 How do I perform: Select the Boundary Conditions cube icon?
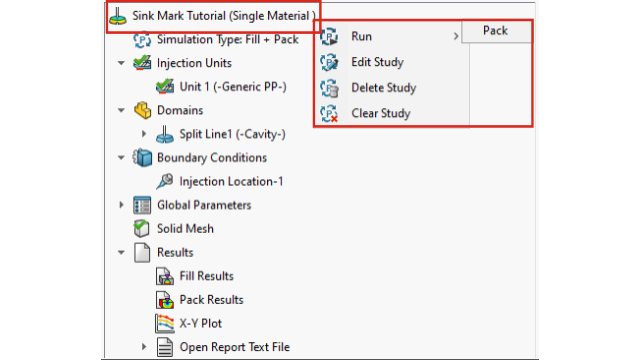(x=142, y=158)
